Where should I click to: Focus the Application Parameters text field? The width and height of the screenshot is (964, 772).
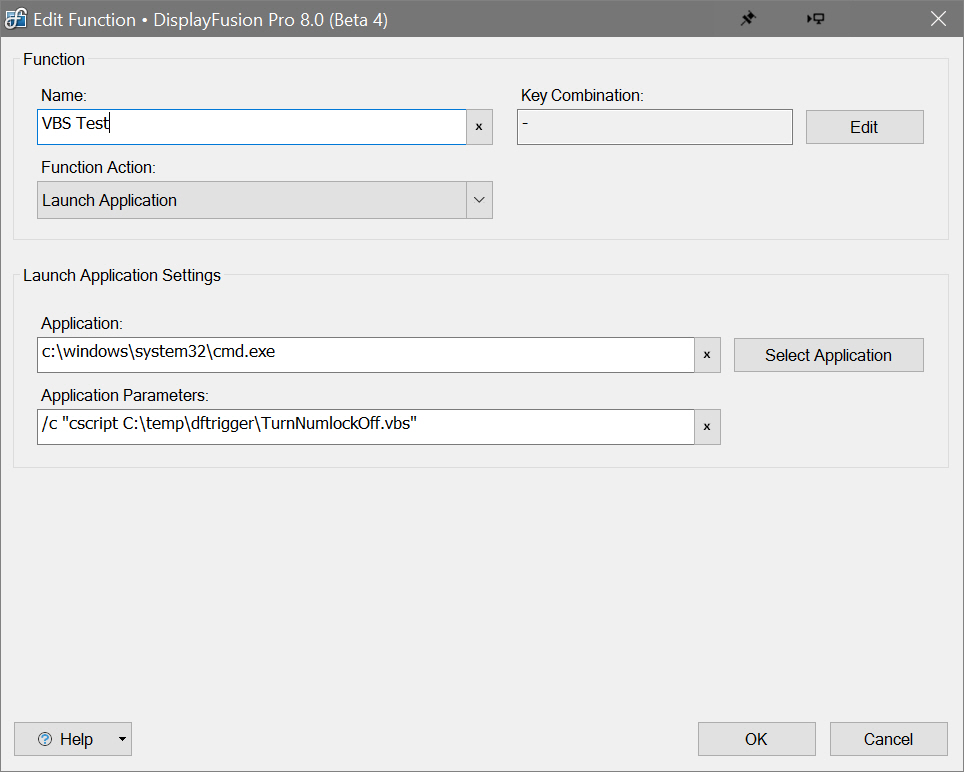[x=365, y=427]
